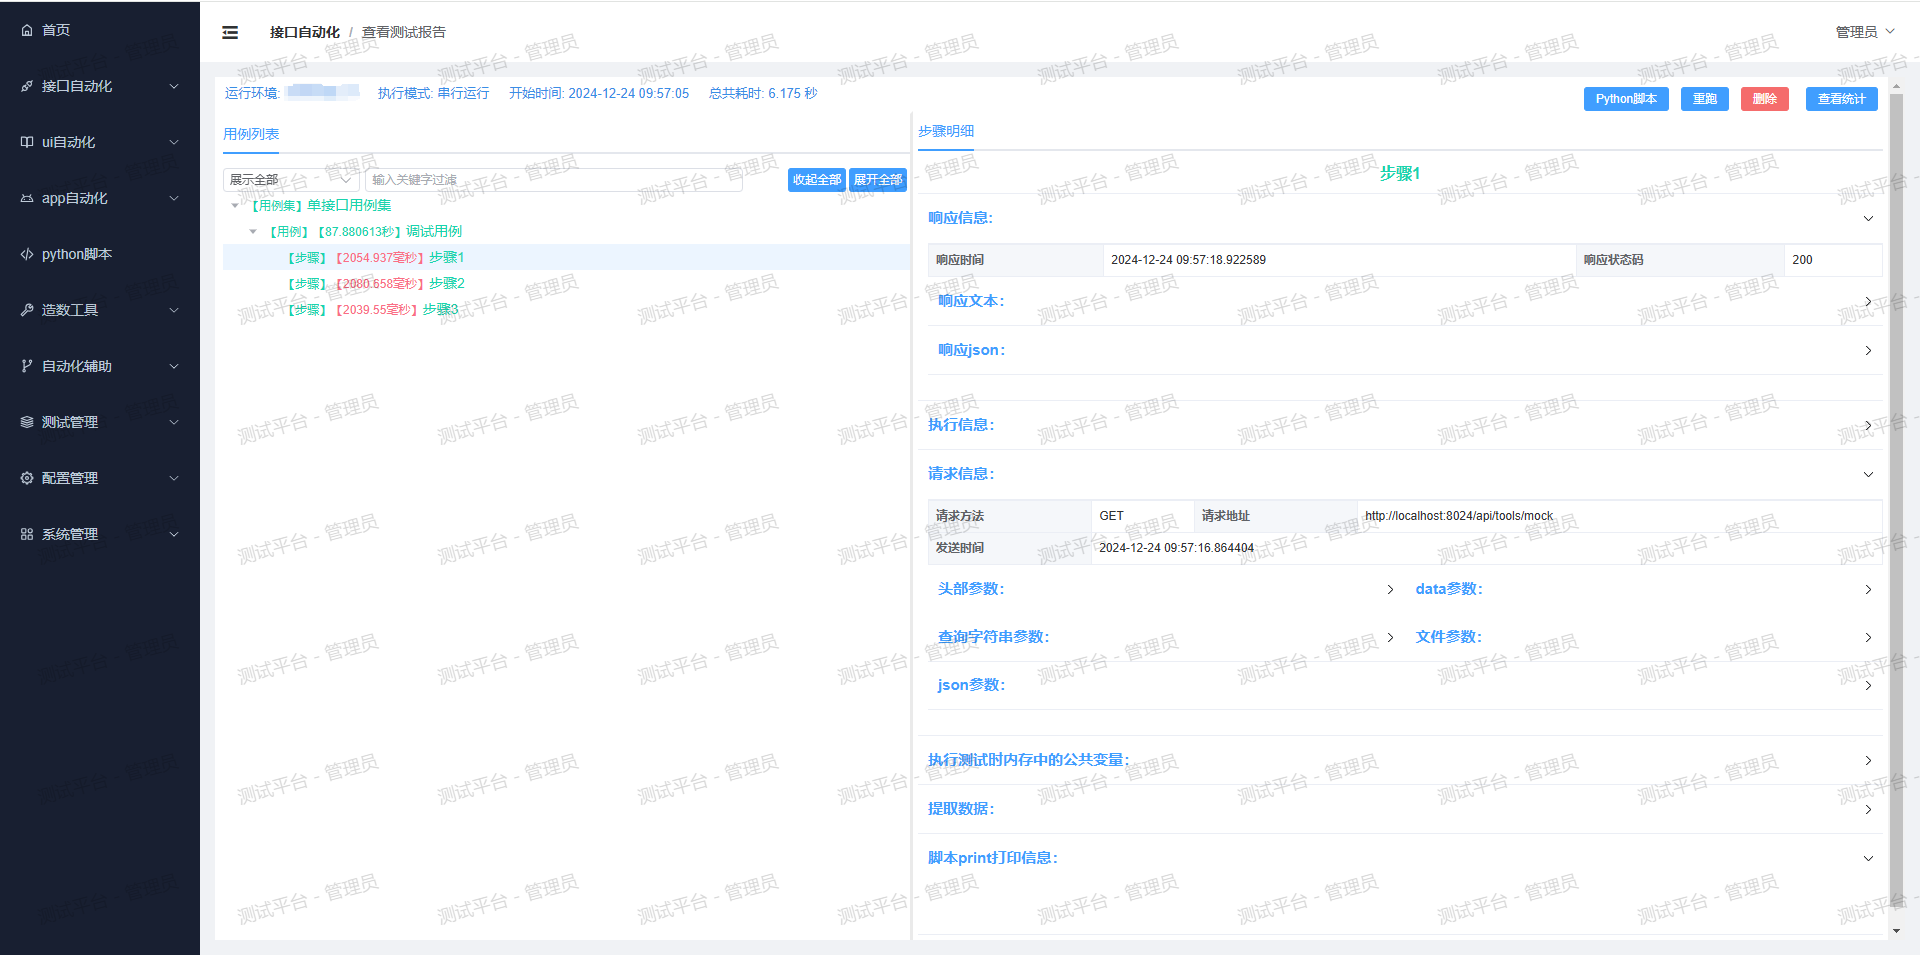Expand the 配置管理 sidebar menu arrow
The image size is (1920, 955).
pos(174,478)
